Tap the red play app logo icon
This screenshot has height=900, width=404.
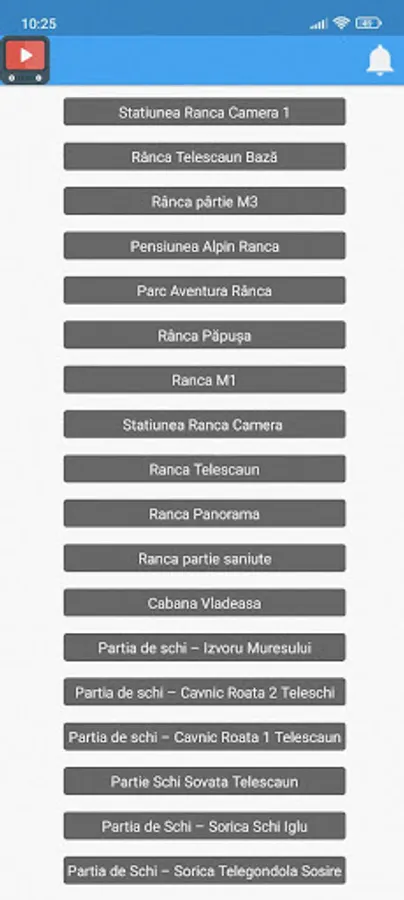click(25, 60)
